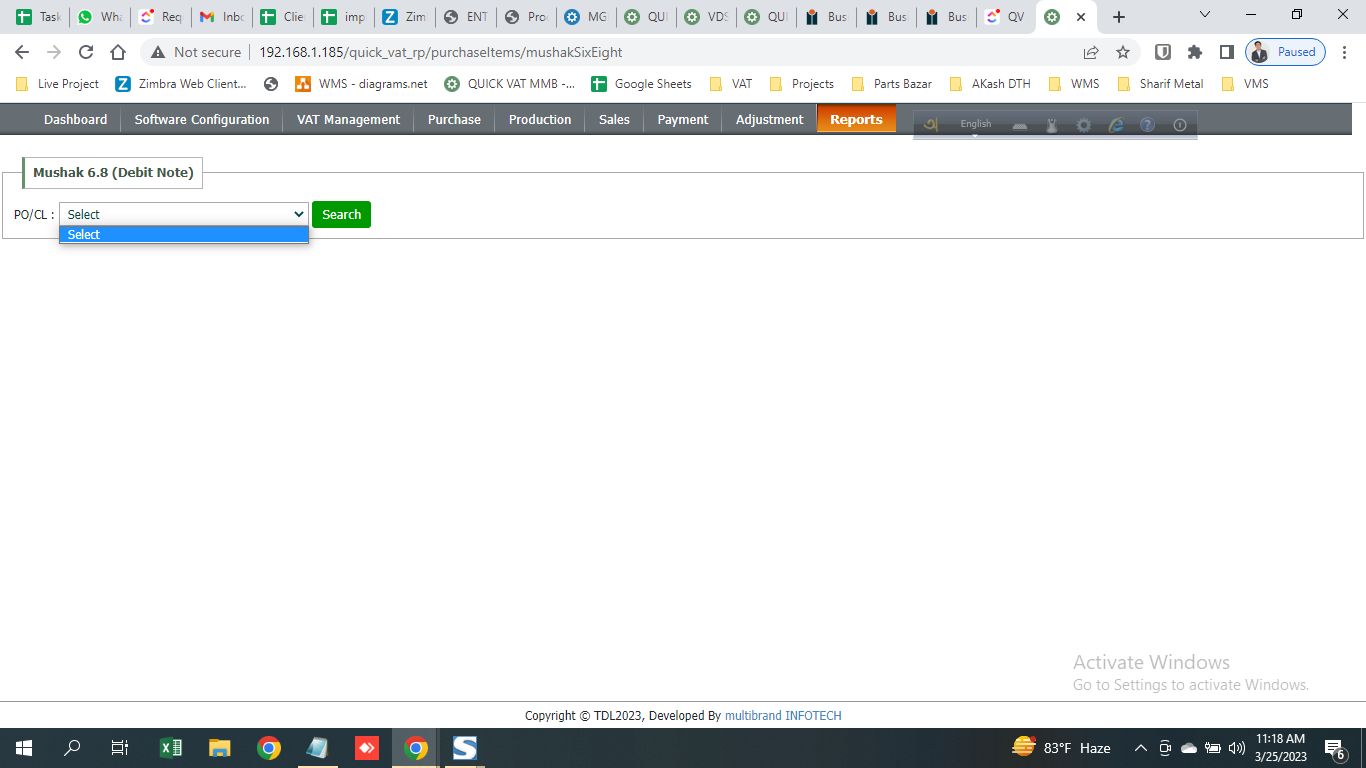
Task: Open the Parts Bazar bookmark folder
Action: 891,84
